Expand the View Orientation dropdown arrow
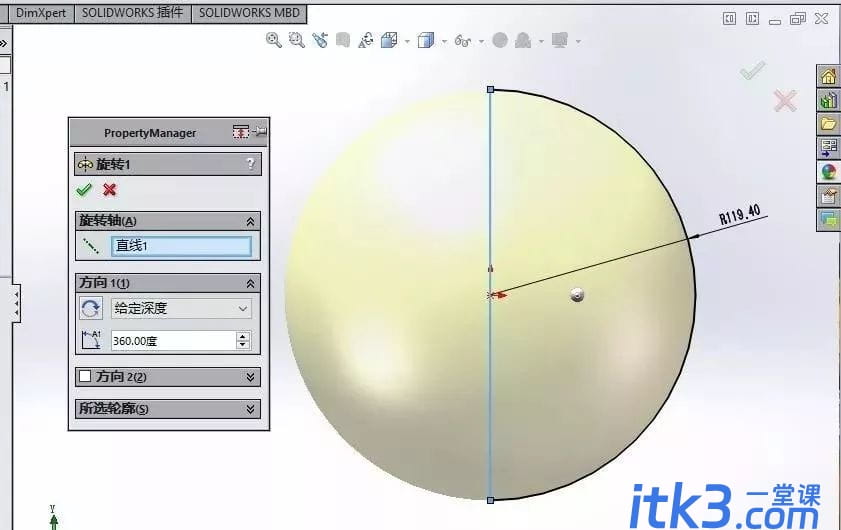Screen dimensions: 841x530 (408, 41)
